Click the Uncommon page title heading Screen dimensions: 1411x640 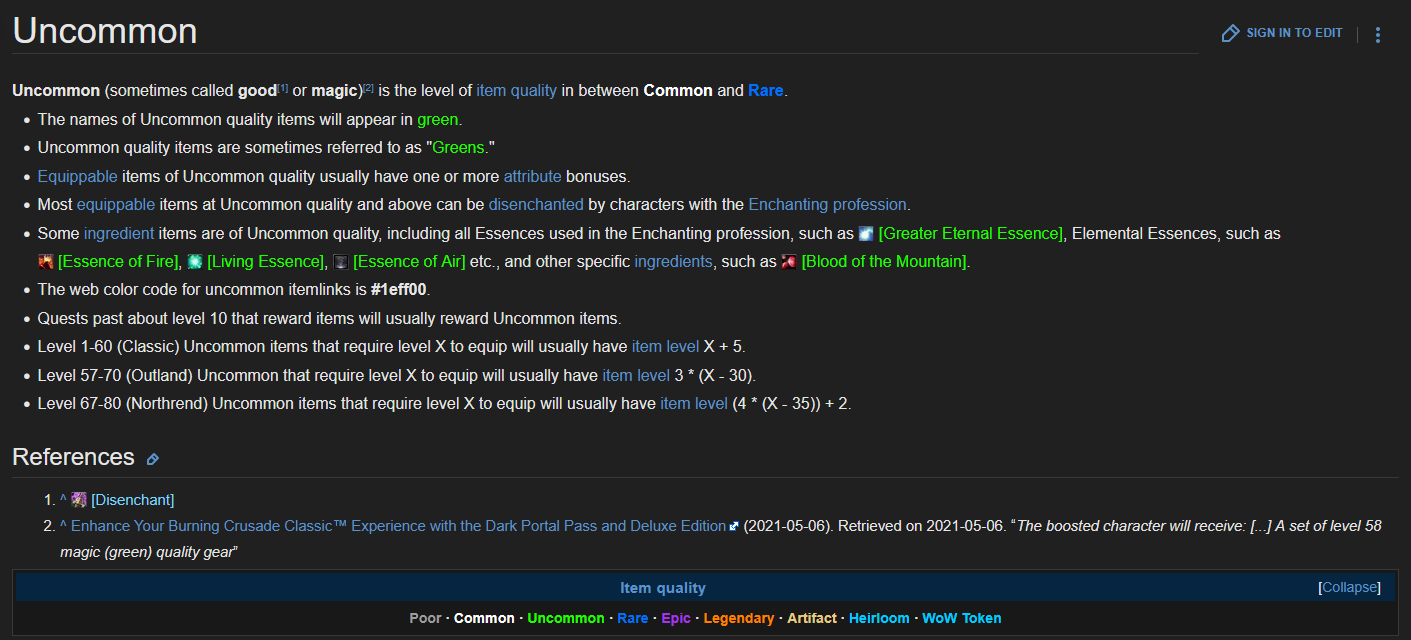click(x=104, y=31)
